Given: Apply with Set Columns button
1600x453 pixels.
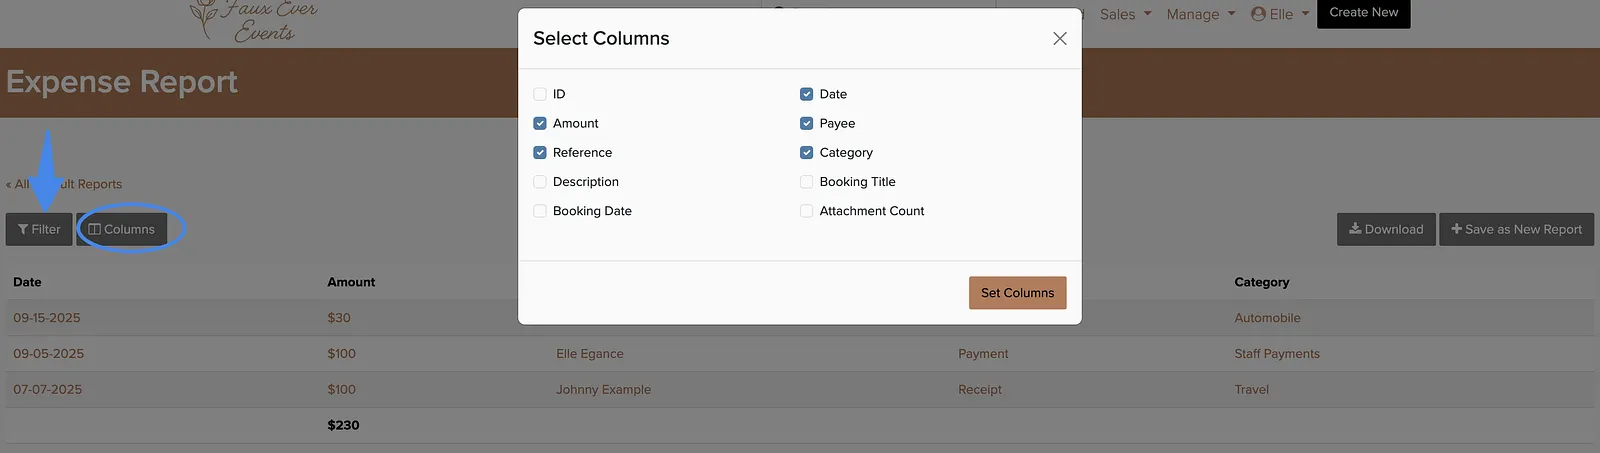Looking at the screenshot, I should click(1017, 293).
